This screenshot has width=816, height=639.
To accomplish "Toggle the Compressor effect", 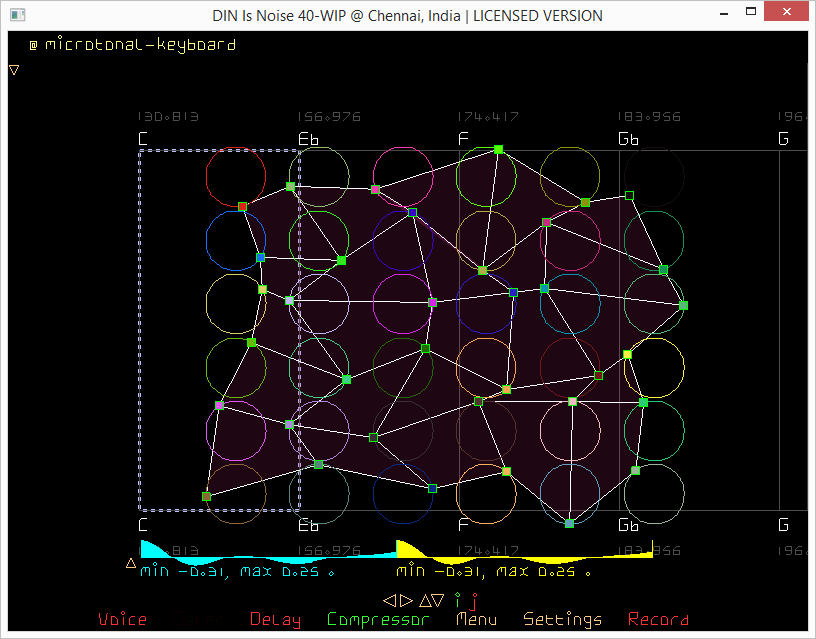I will [378, 620].
